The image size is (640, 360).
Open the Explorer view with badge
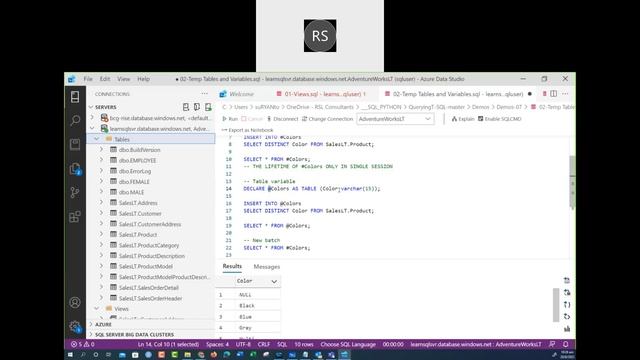(75, 169)
